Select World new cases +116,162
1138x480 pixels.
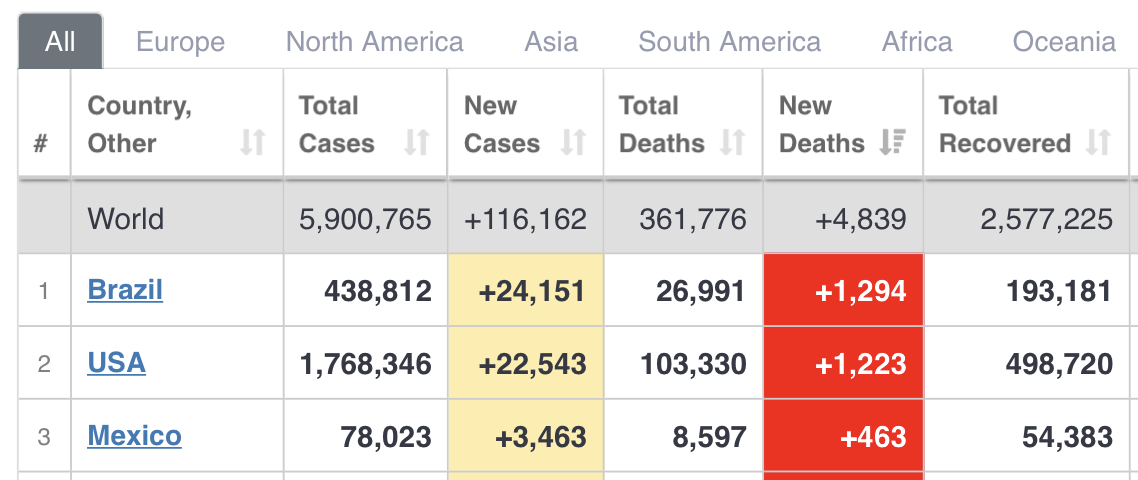click(525, 219)
